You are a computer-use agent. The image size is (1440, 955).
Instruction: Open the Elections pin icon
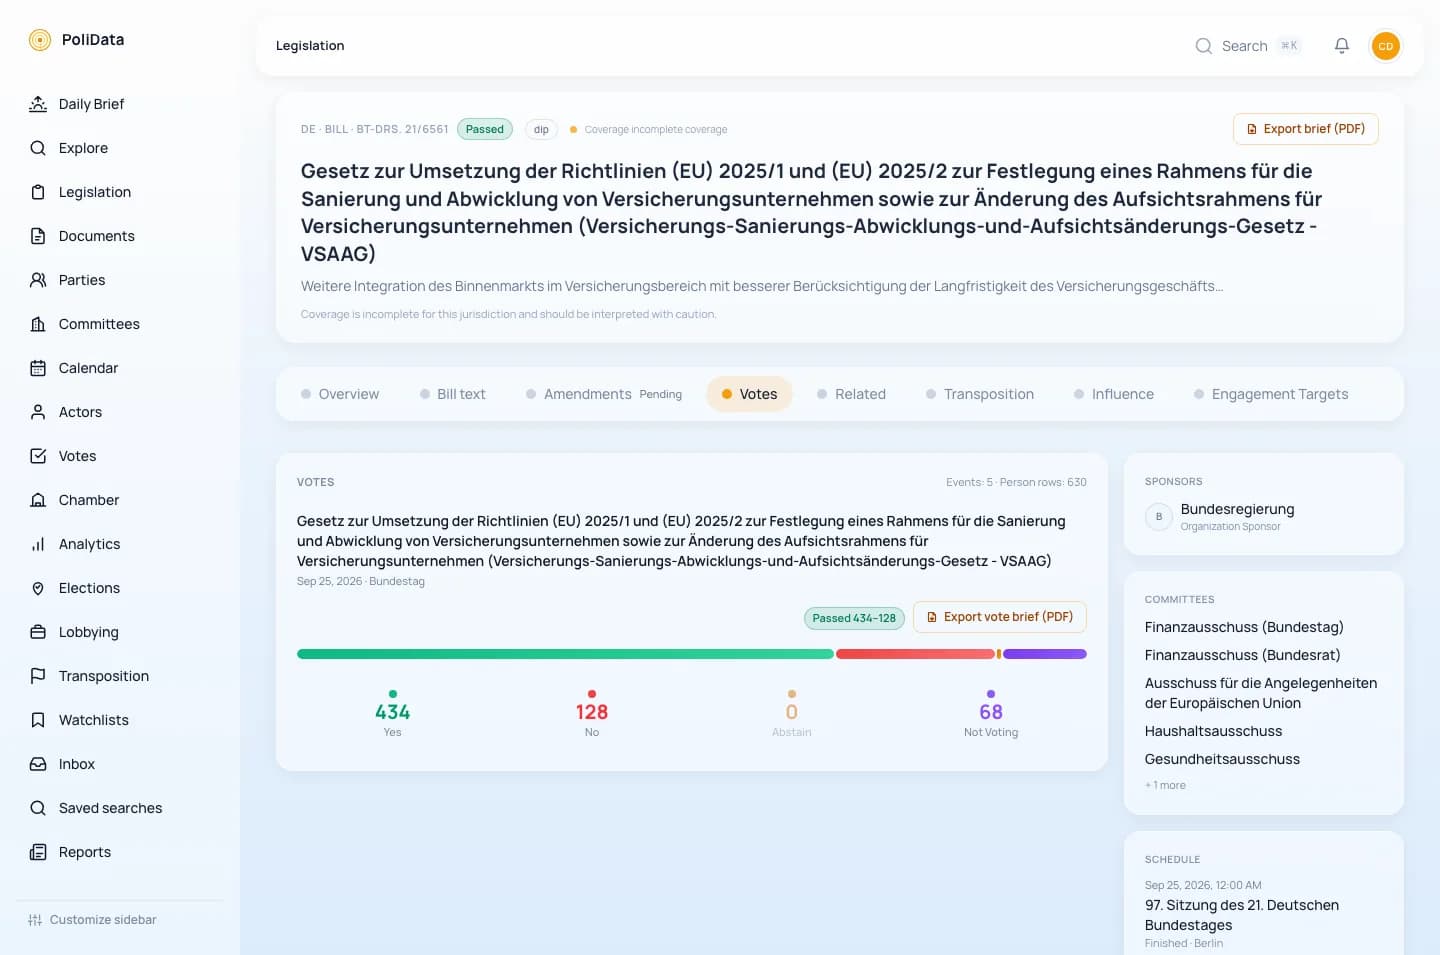38,588
